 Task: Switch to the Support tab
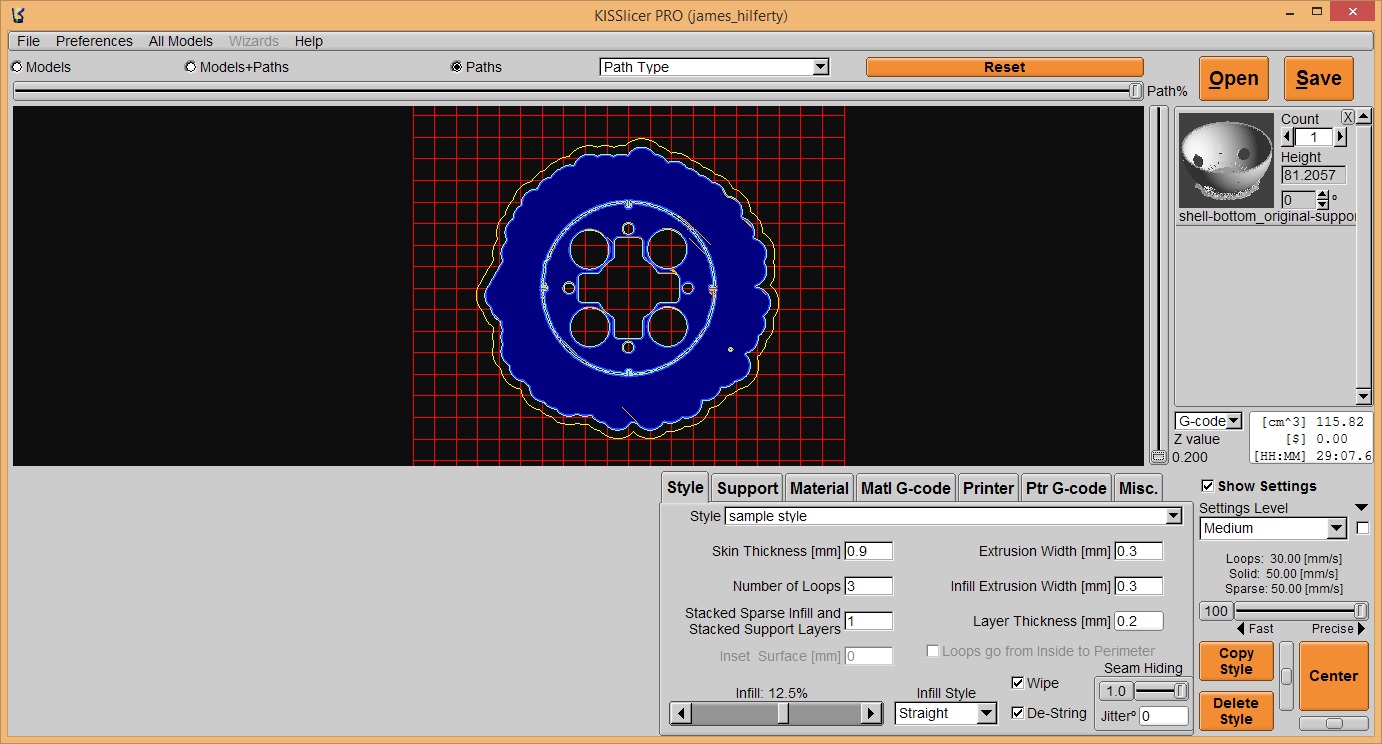click(747, 488)
